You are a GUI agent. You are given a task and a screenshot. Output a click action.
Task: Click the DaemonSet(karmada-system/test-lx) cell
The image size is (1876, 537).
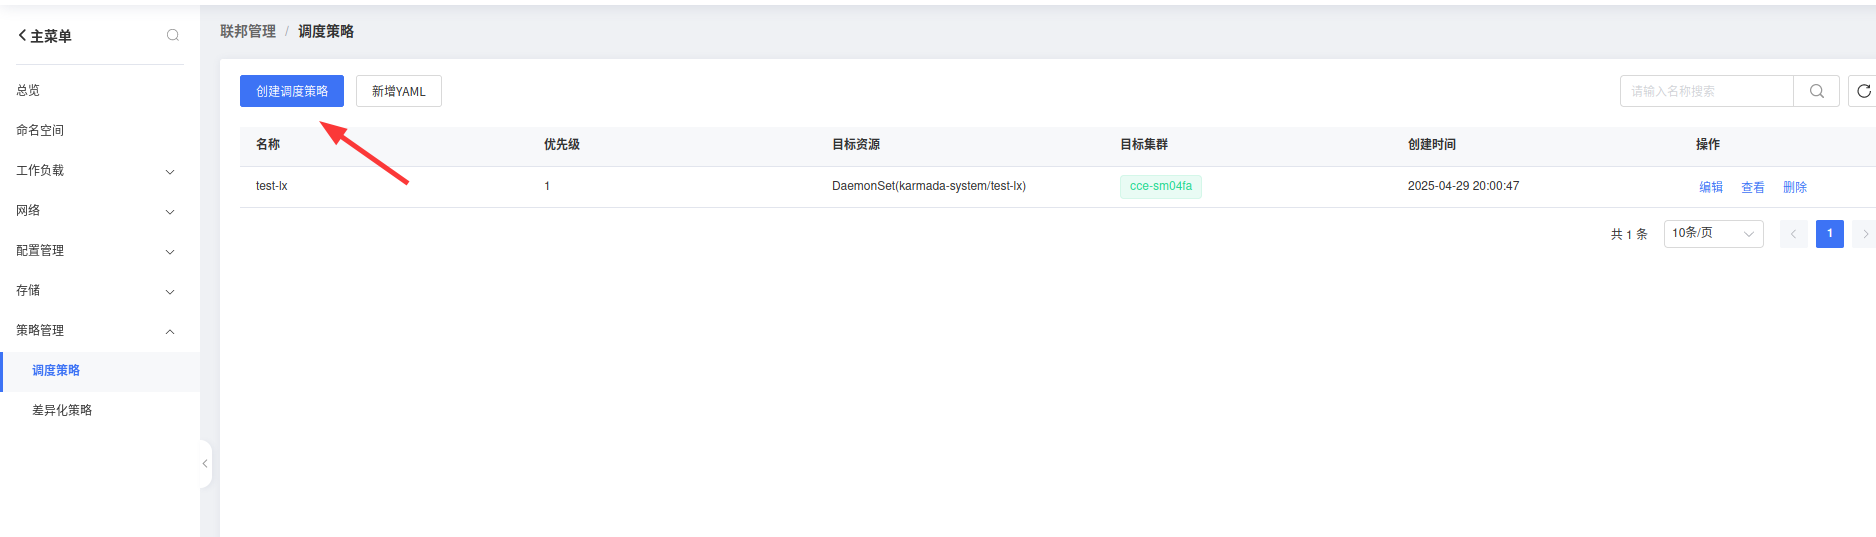click(929, 186)
